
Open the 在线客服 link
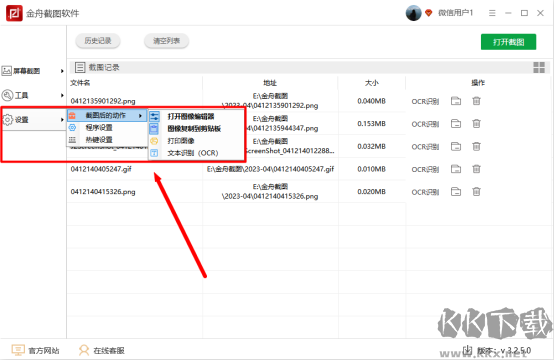(x=109, y=350)
